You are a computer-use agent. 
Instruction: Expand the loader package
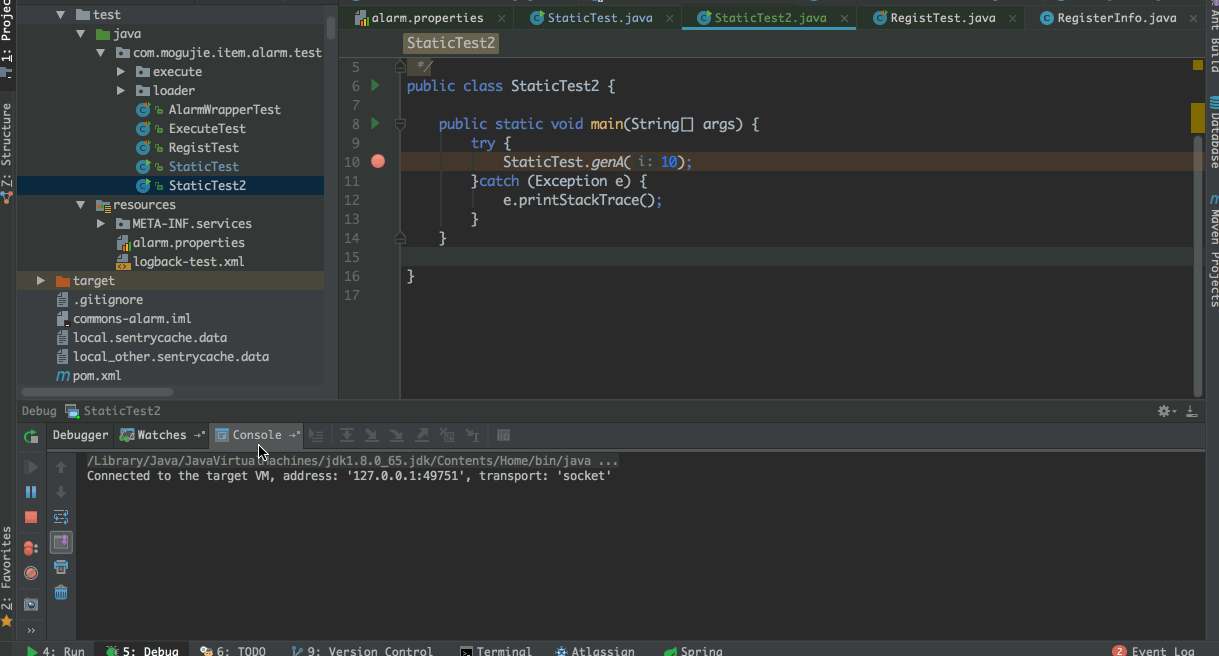tap(121, 91)
